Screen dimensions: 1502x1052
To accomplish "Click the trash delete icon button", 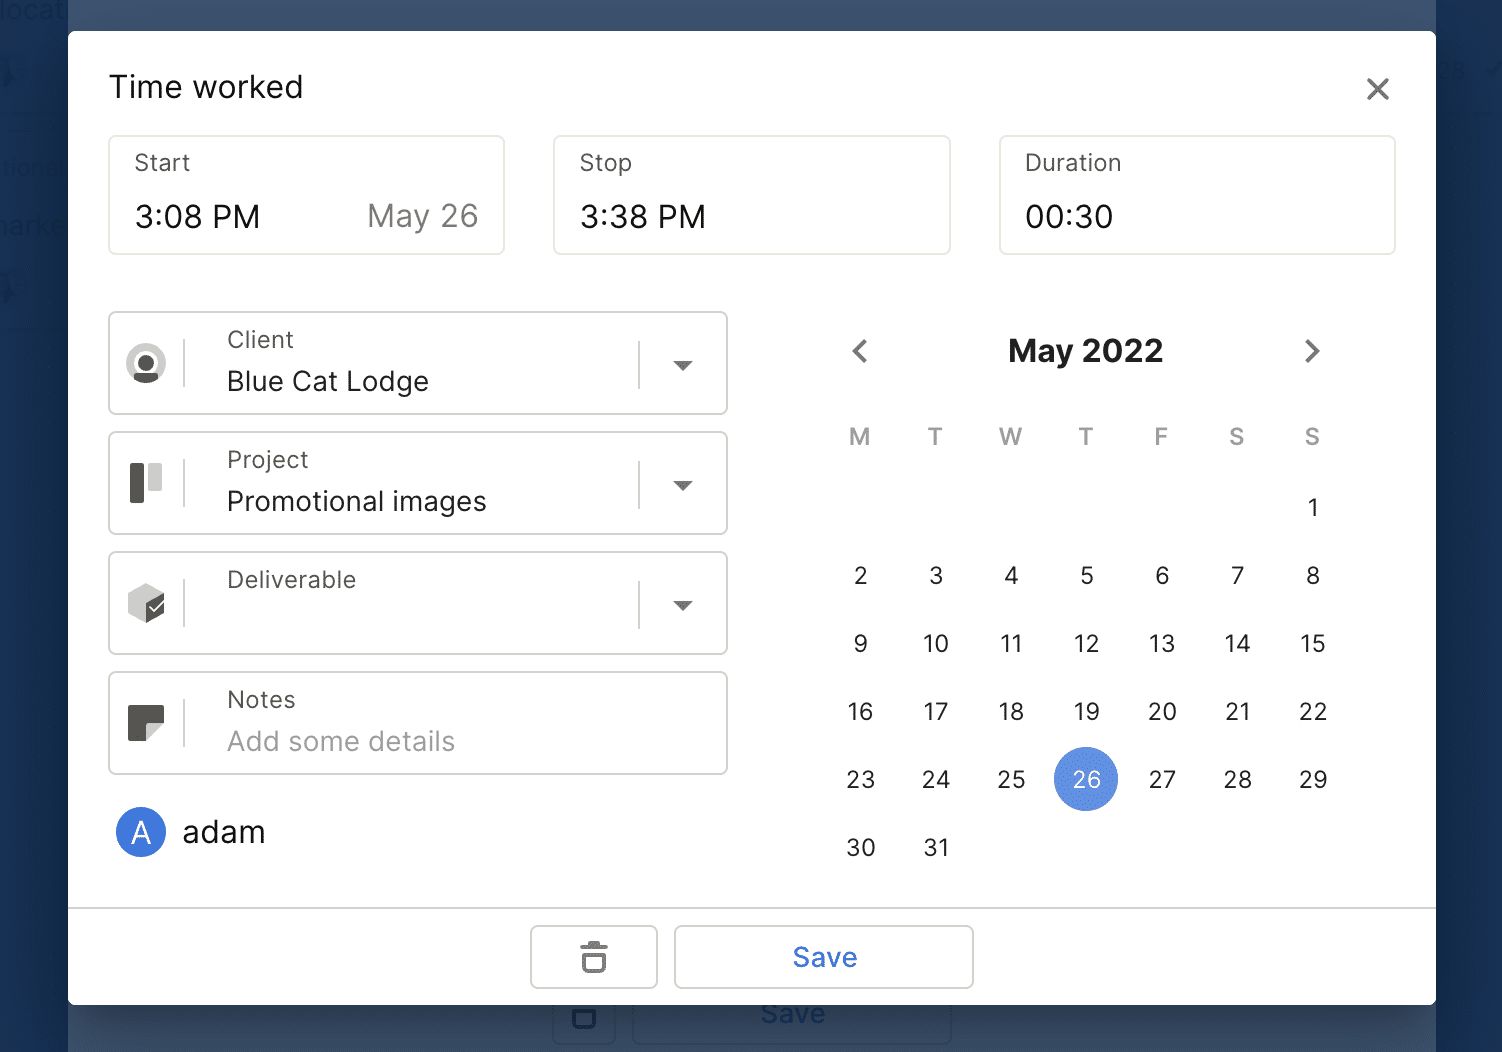I will 594,957.
